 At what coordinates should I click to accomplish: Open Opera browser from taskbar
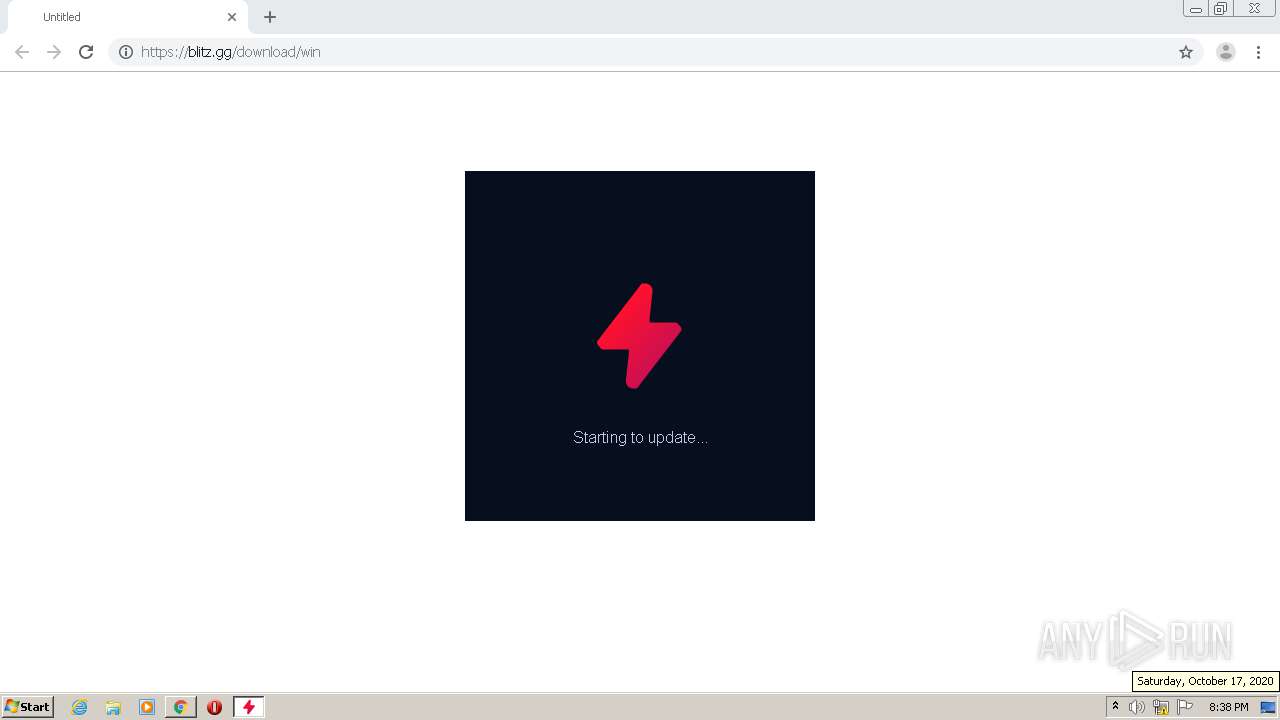pos(214,707)
